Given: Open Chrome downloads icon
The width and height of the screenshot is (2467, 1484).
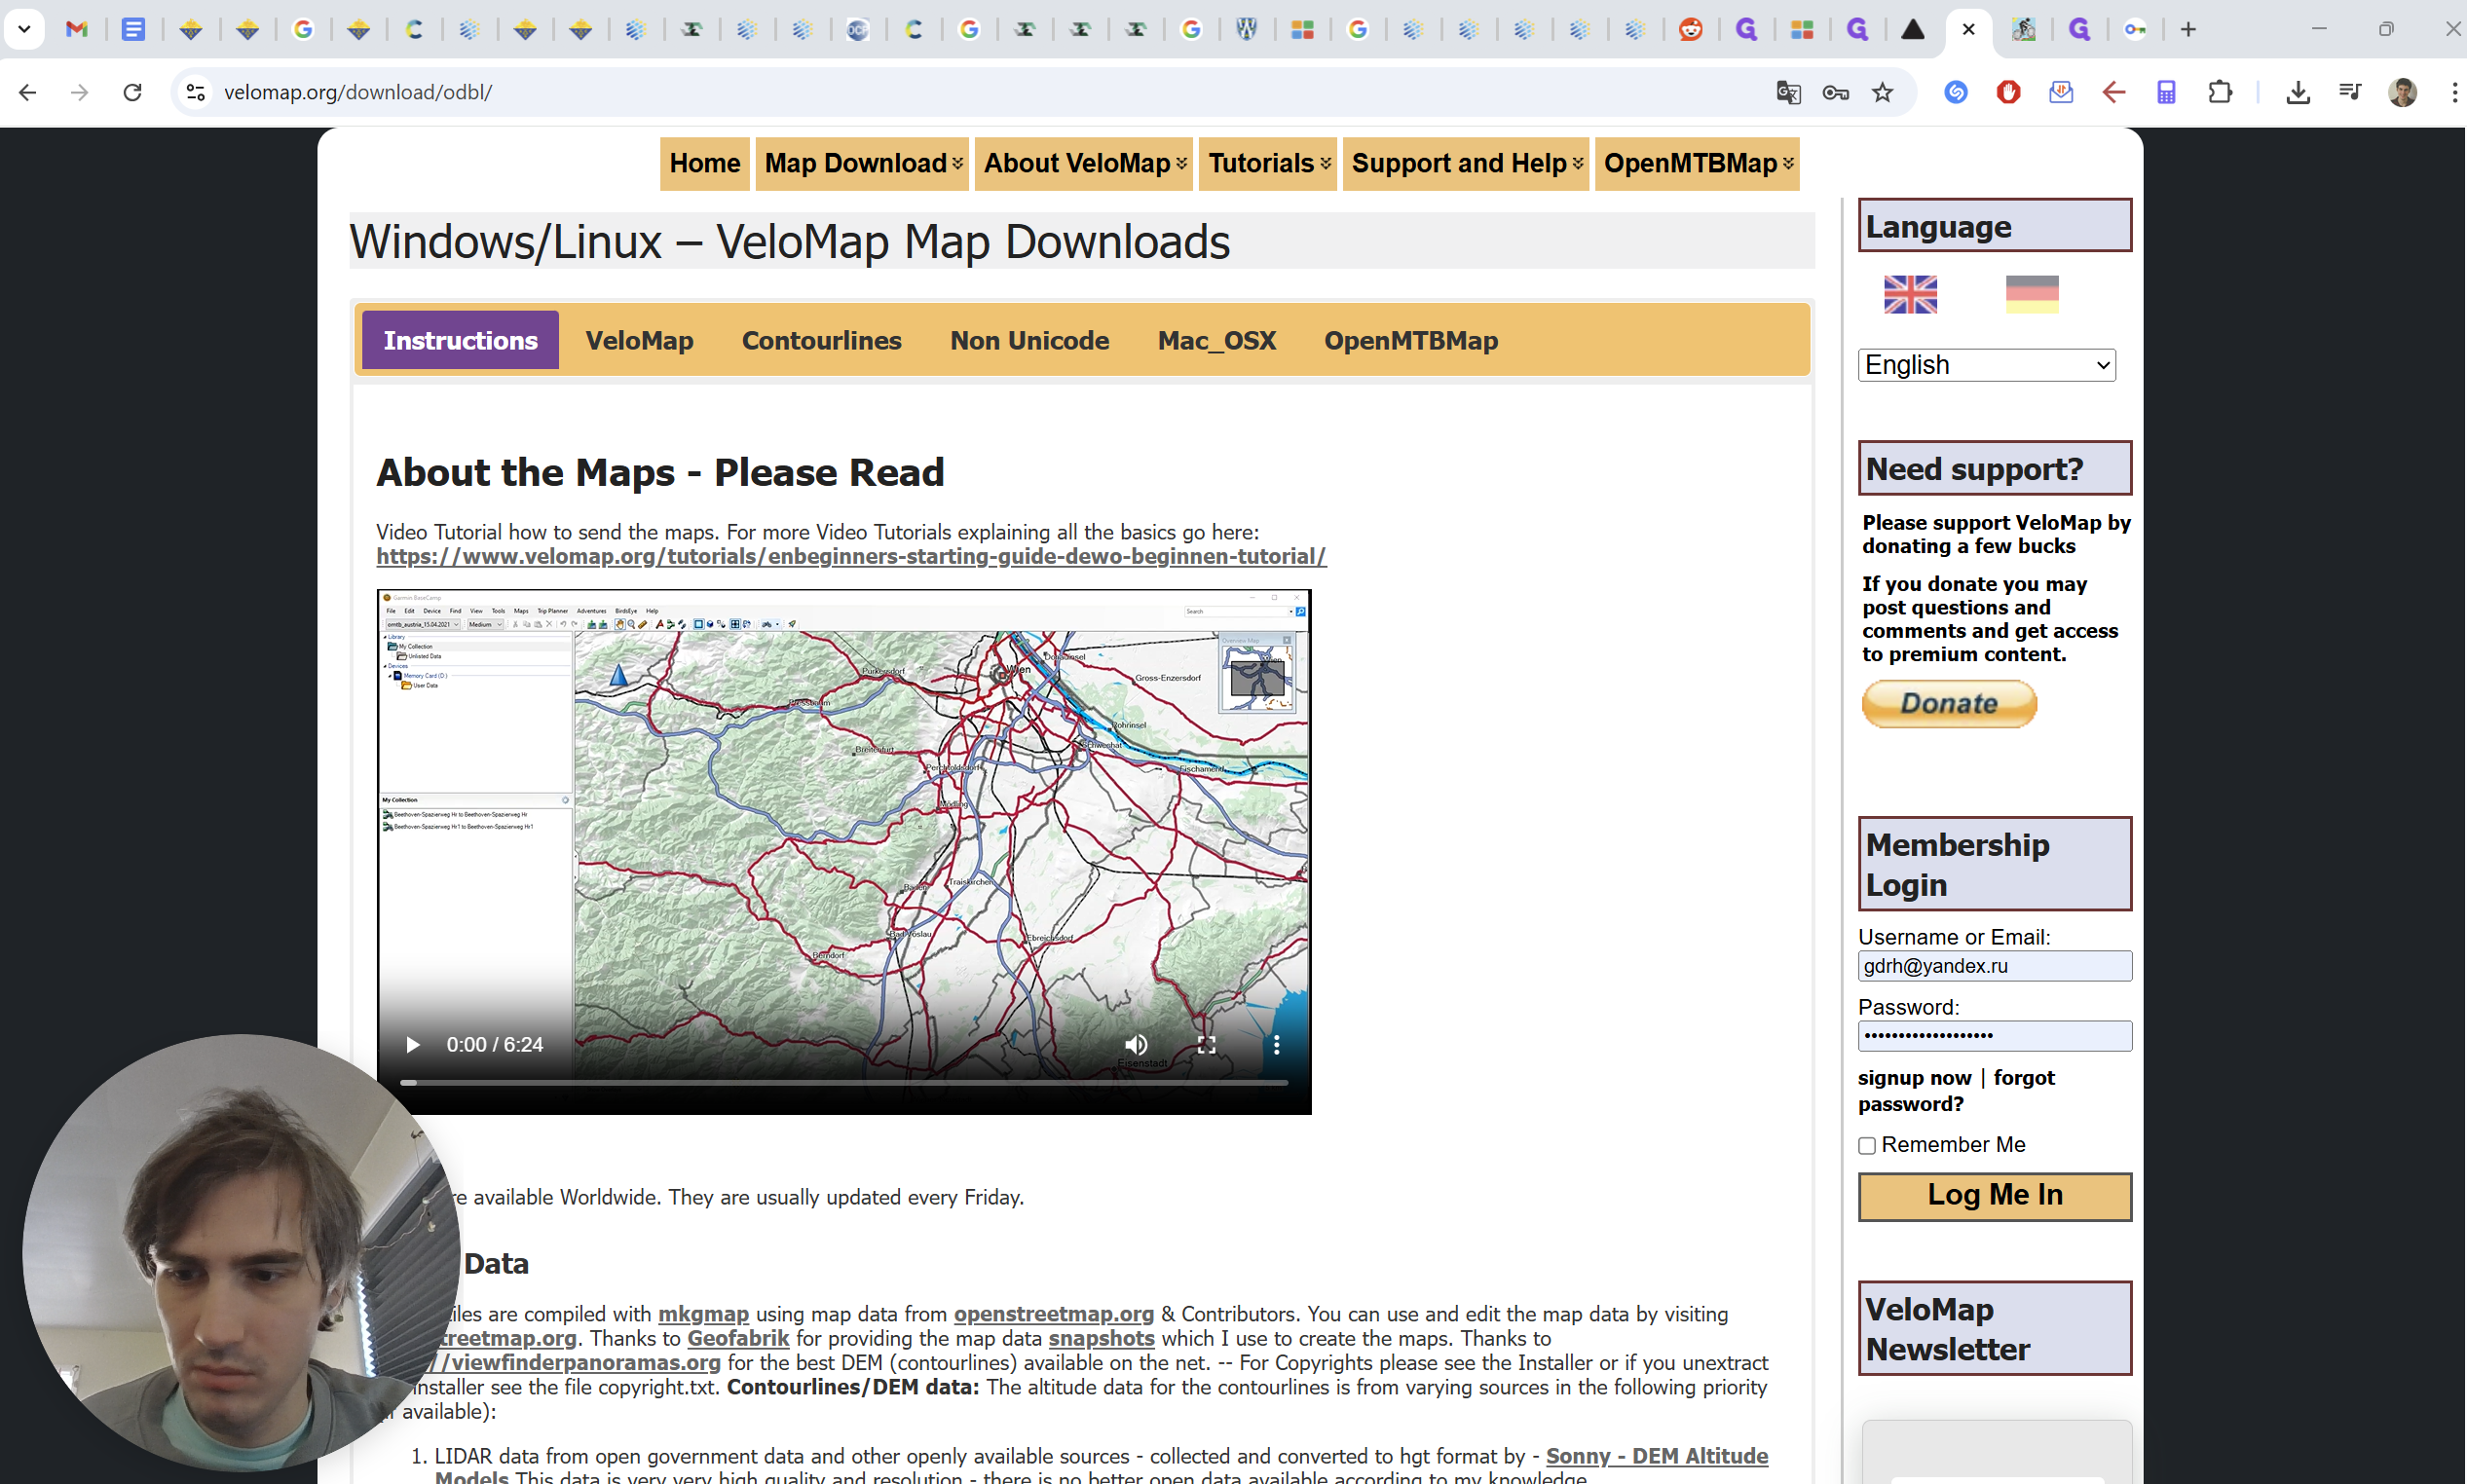Looking at the screenshot, I should (2297, 92).
